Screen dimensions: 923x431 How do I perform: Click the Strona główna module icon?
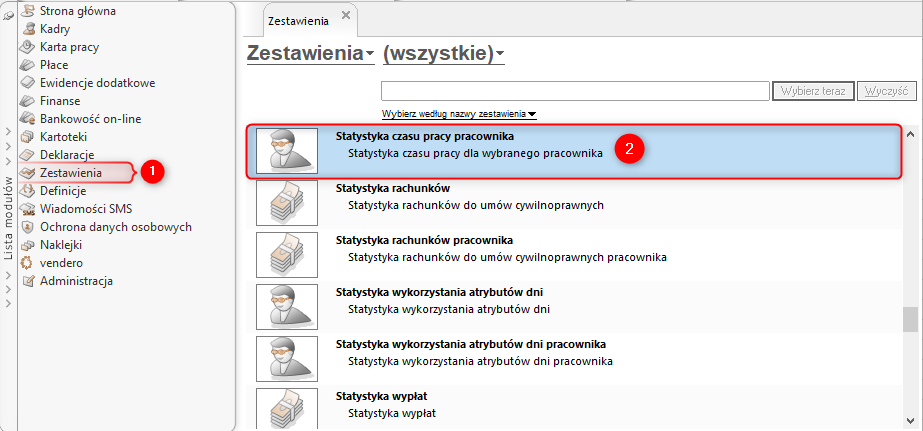(28, 11)
